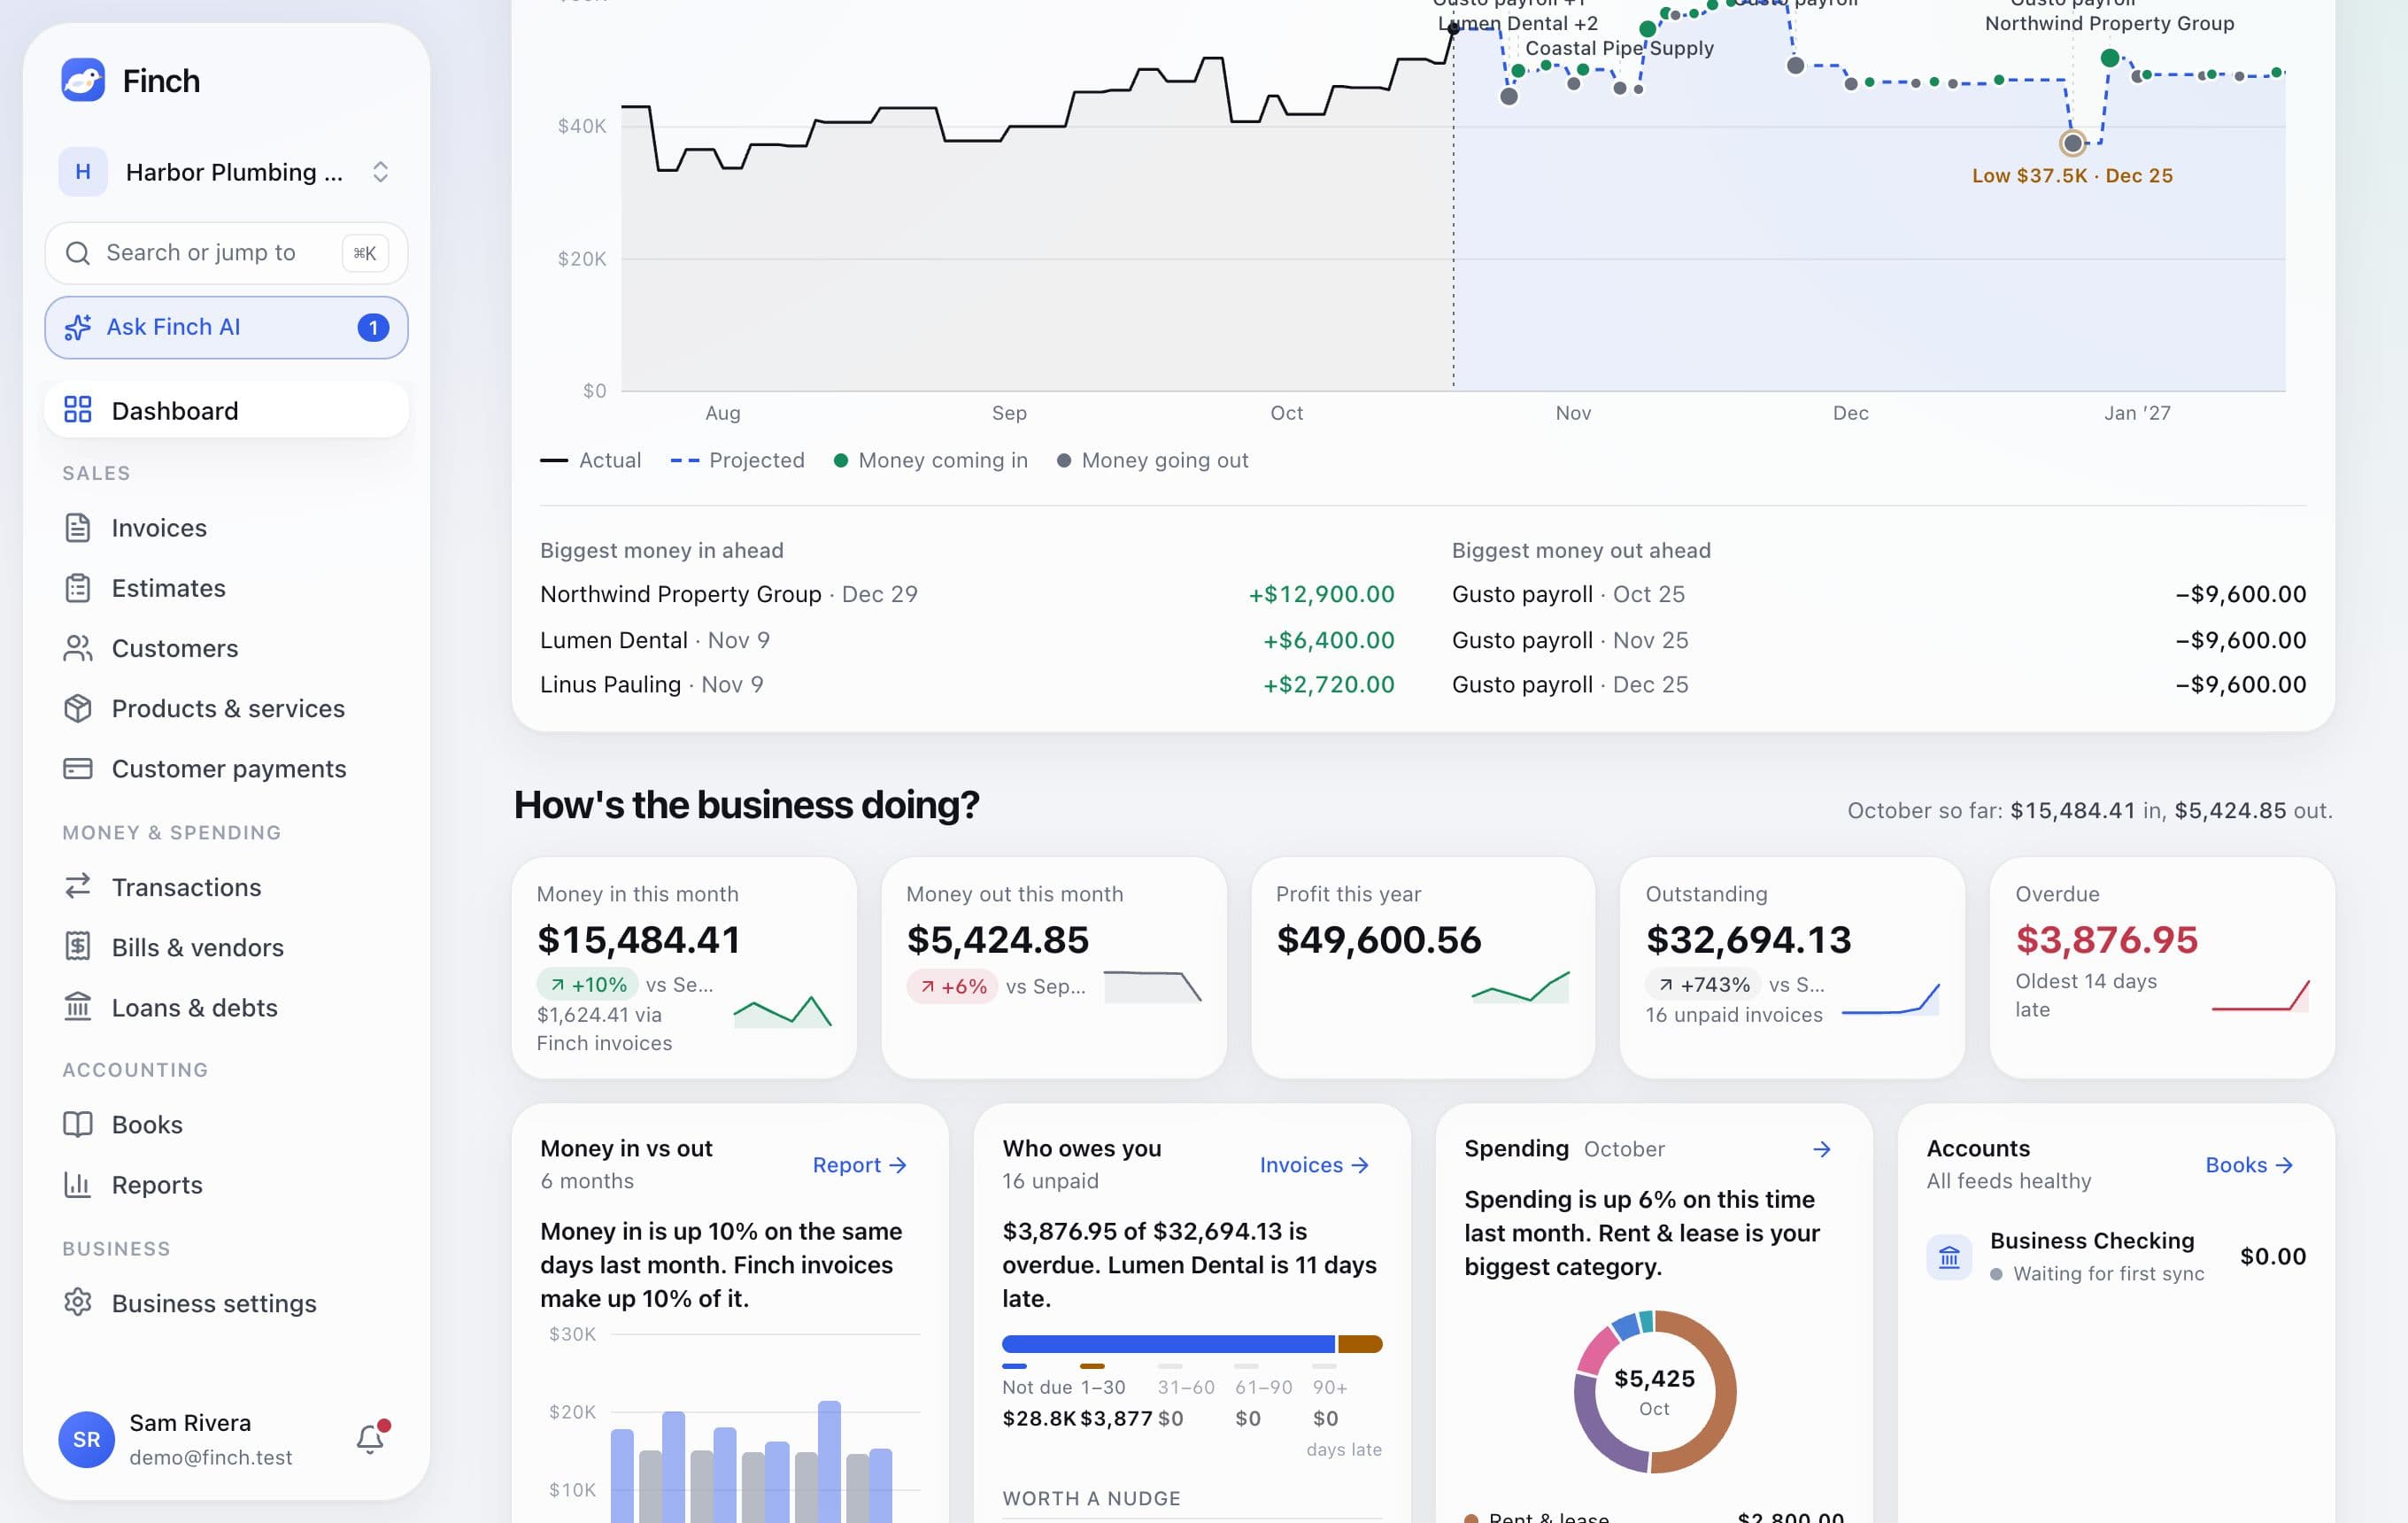Click the SR user avatar
2408x1523 pixels.
point(87,1439)
